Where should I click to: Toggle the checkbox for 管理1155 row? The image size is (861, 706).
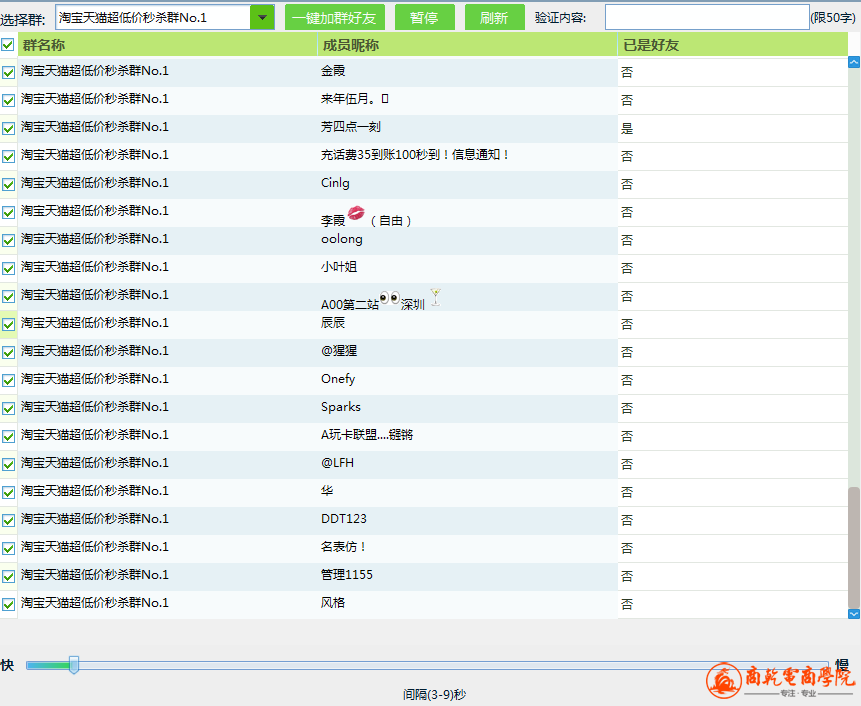(x=8, y=576)
